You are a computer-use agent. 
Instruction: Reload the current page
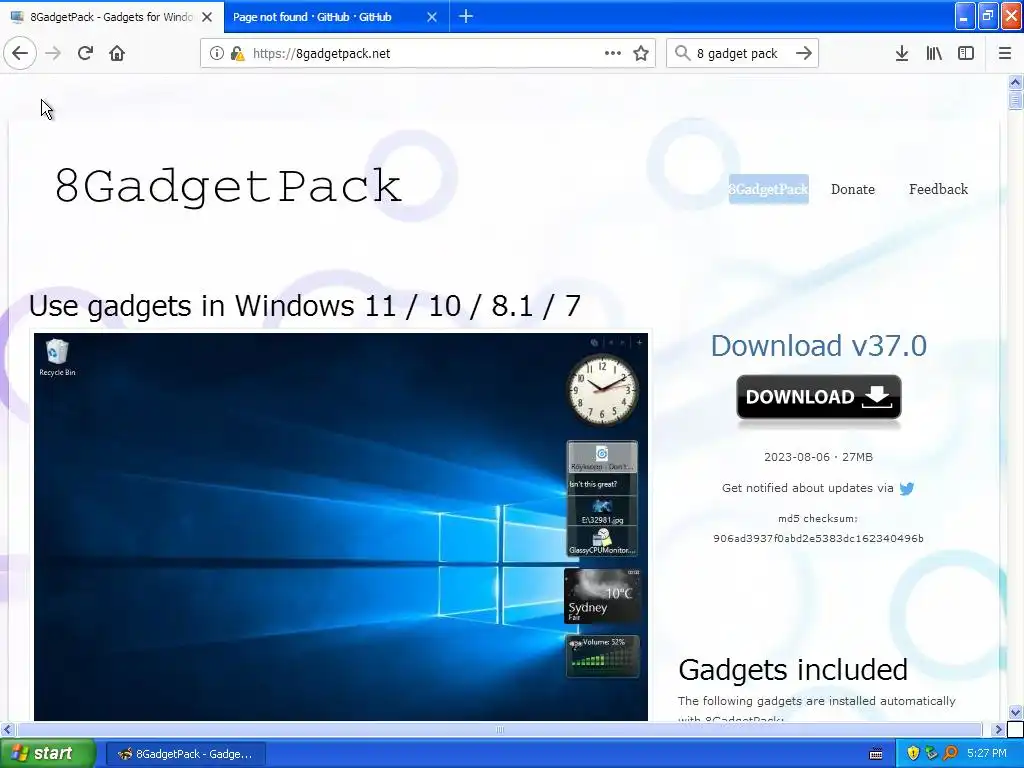pos(85,53)
